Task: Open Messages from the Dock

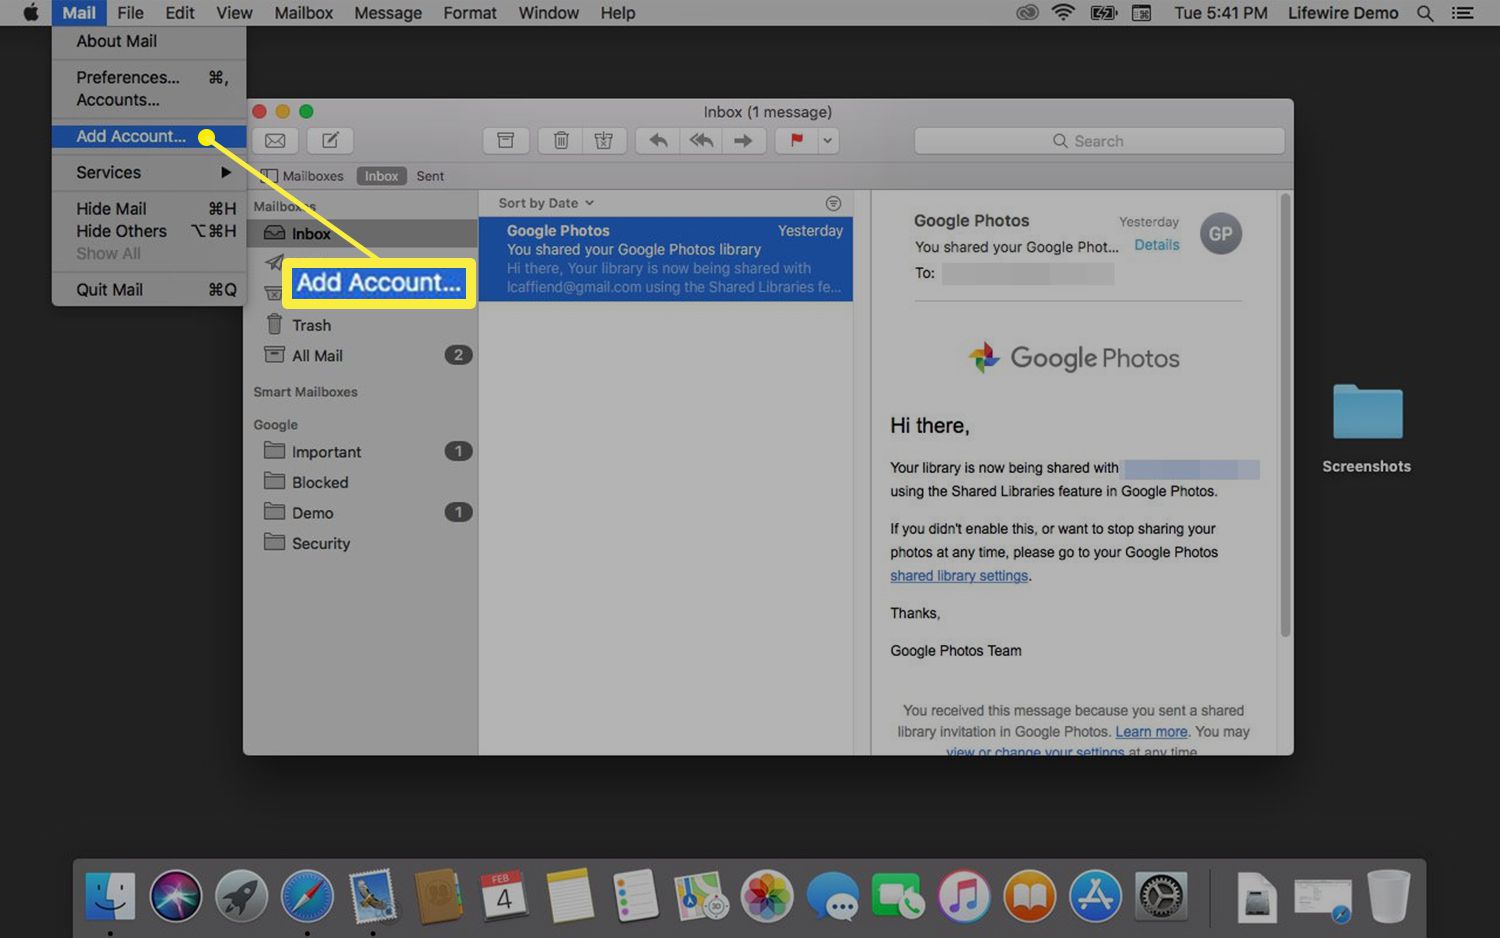Action: [x=832, y=895]
